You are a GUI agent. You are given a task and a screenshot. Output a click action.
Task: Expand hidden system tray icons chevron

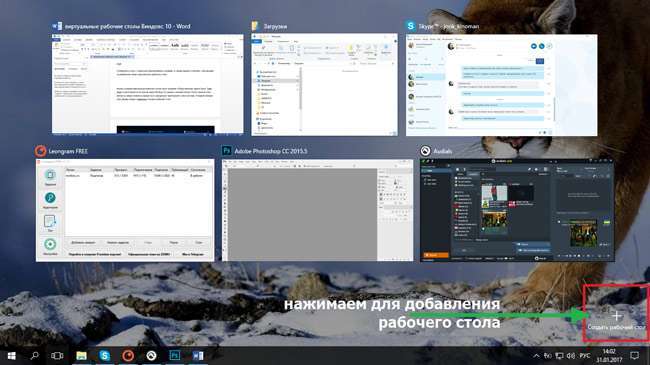point(536,356)
